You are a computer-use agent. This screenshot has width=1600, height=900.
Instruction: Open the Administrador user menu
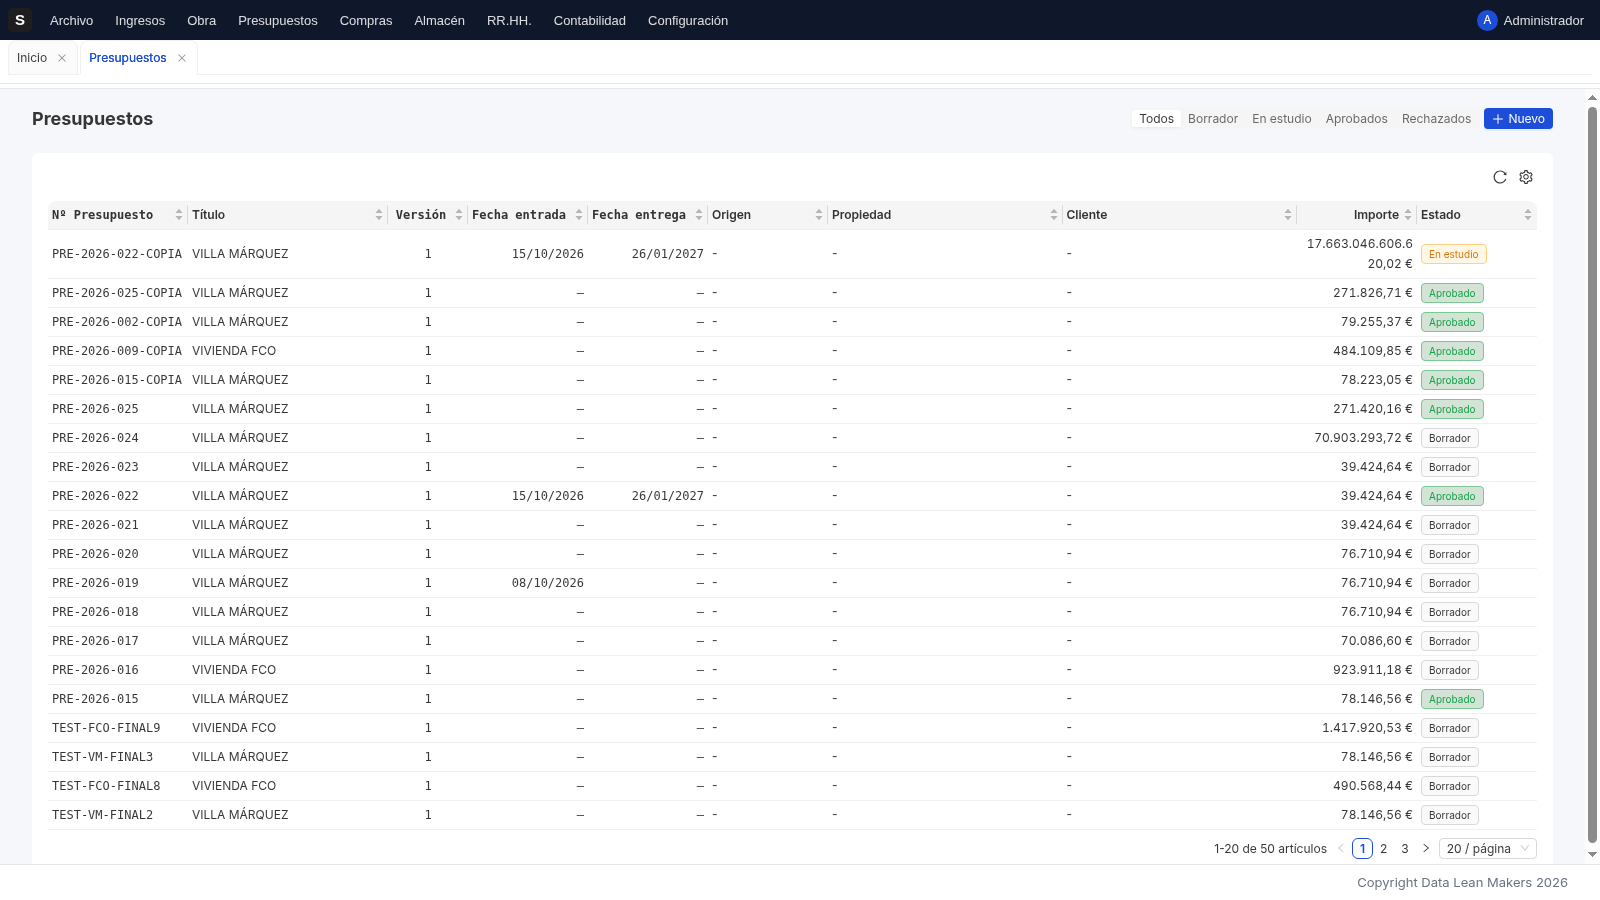click(x=1531, y=20)
